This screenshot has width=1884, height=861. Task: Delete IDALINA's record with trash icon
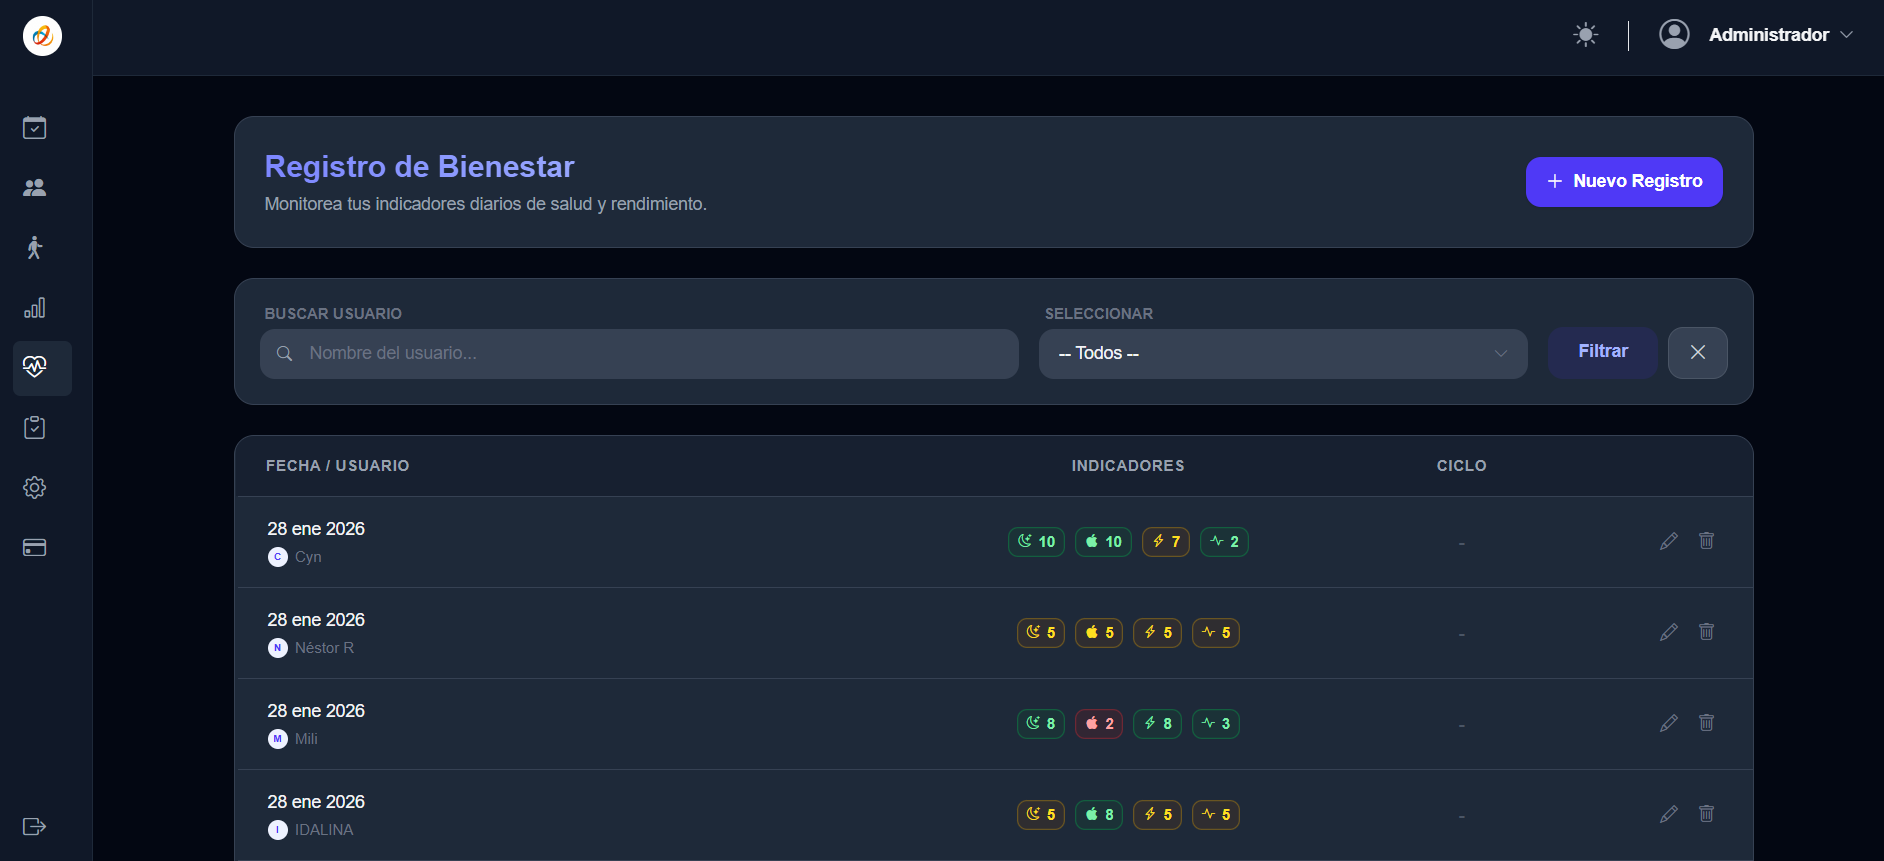pyautogui.click(x=1706, y=814)
